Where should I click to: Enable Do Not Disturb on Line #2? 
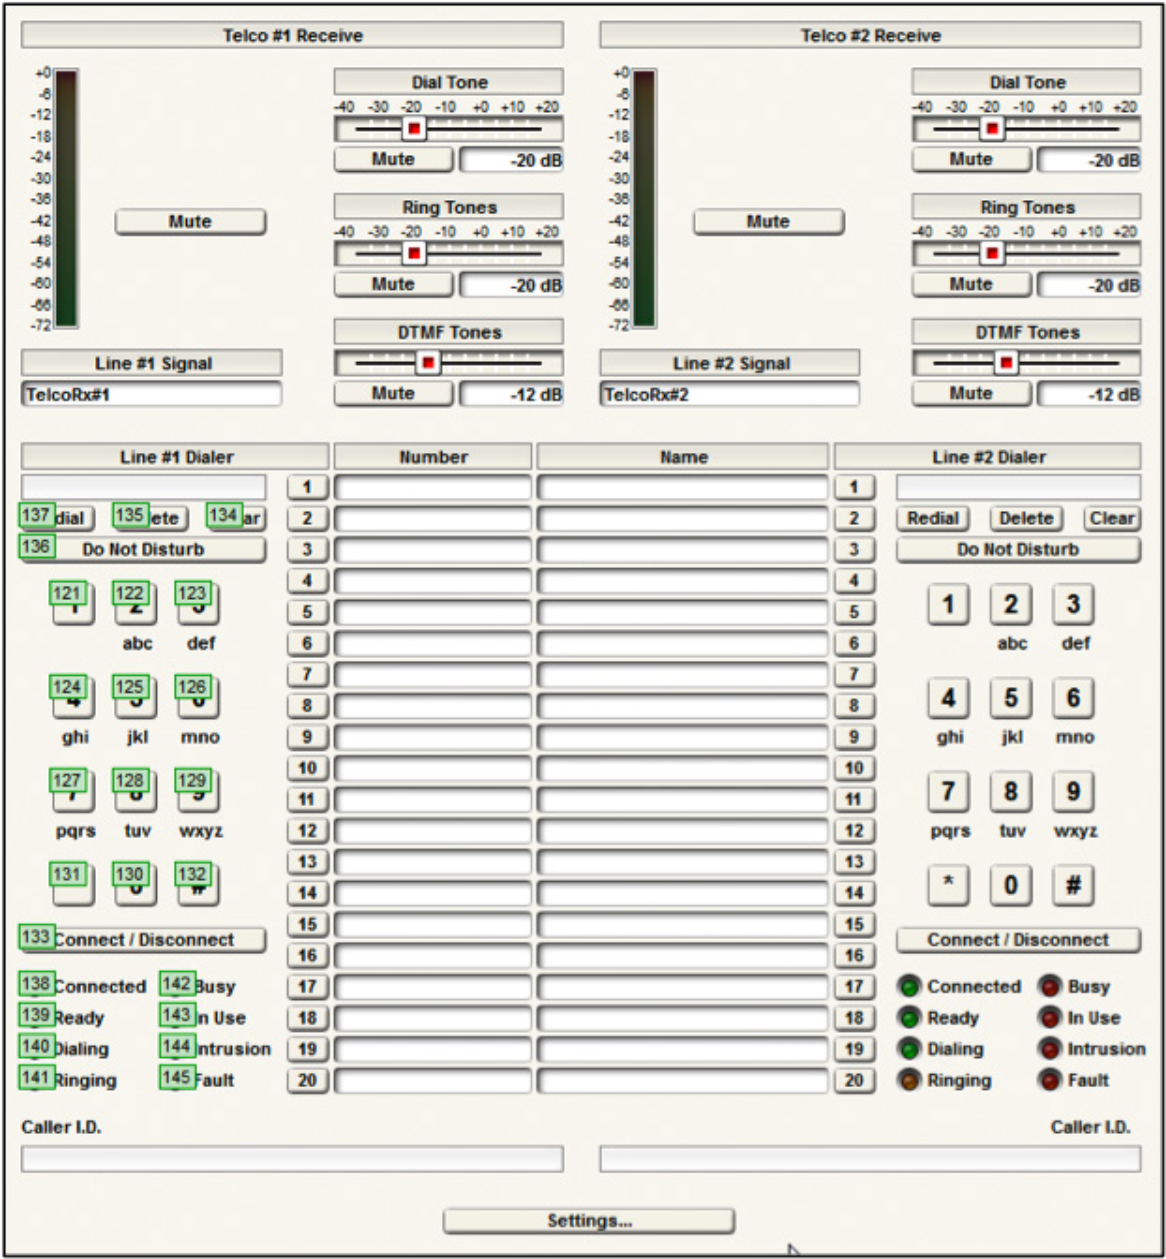point(1017,549)
